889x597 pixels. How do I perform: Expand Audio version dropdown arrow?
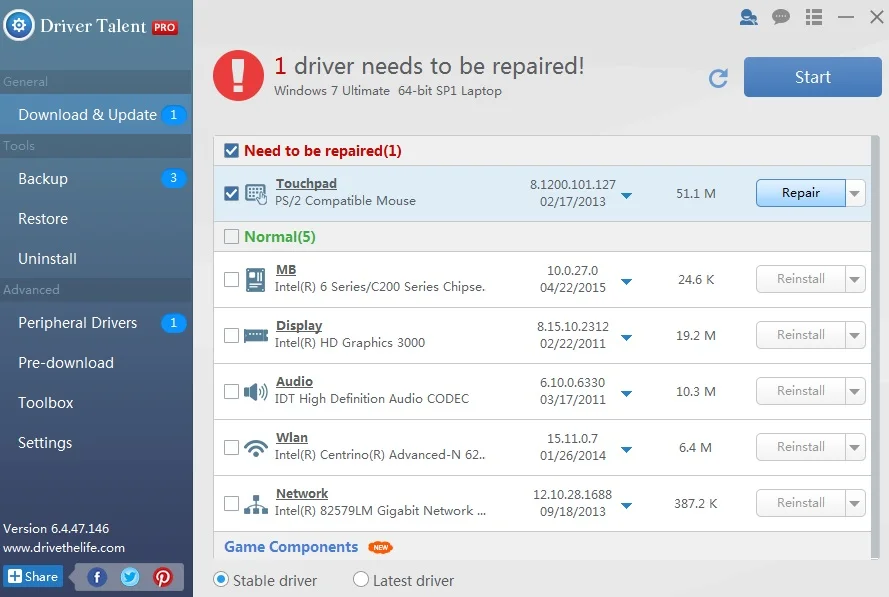coord(626,394)
